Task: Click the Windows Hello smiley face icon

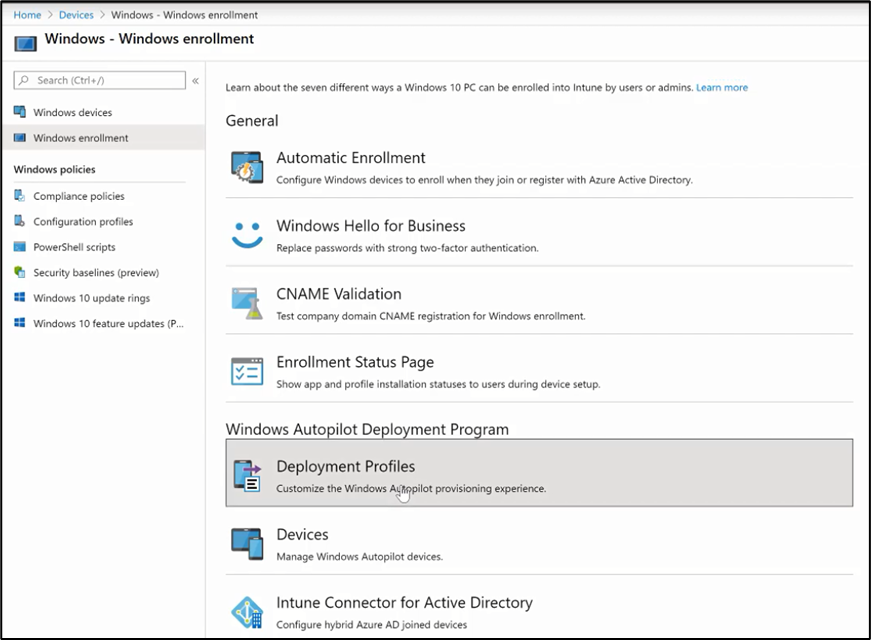Action: tap(247, 235)
